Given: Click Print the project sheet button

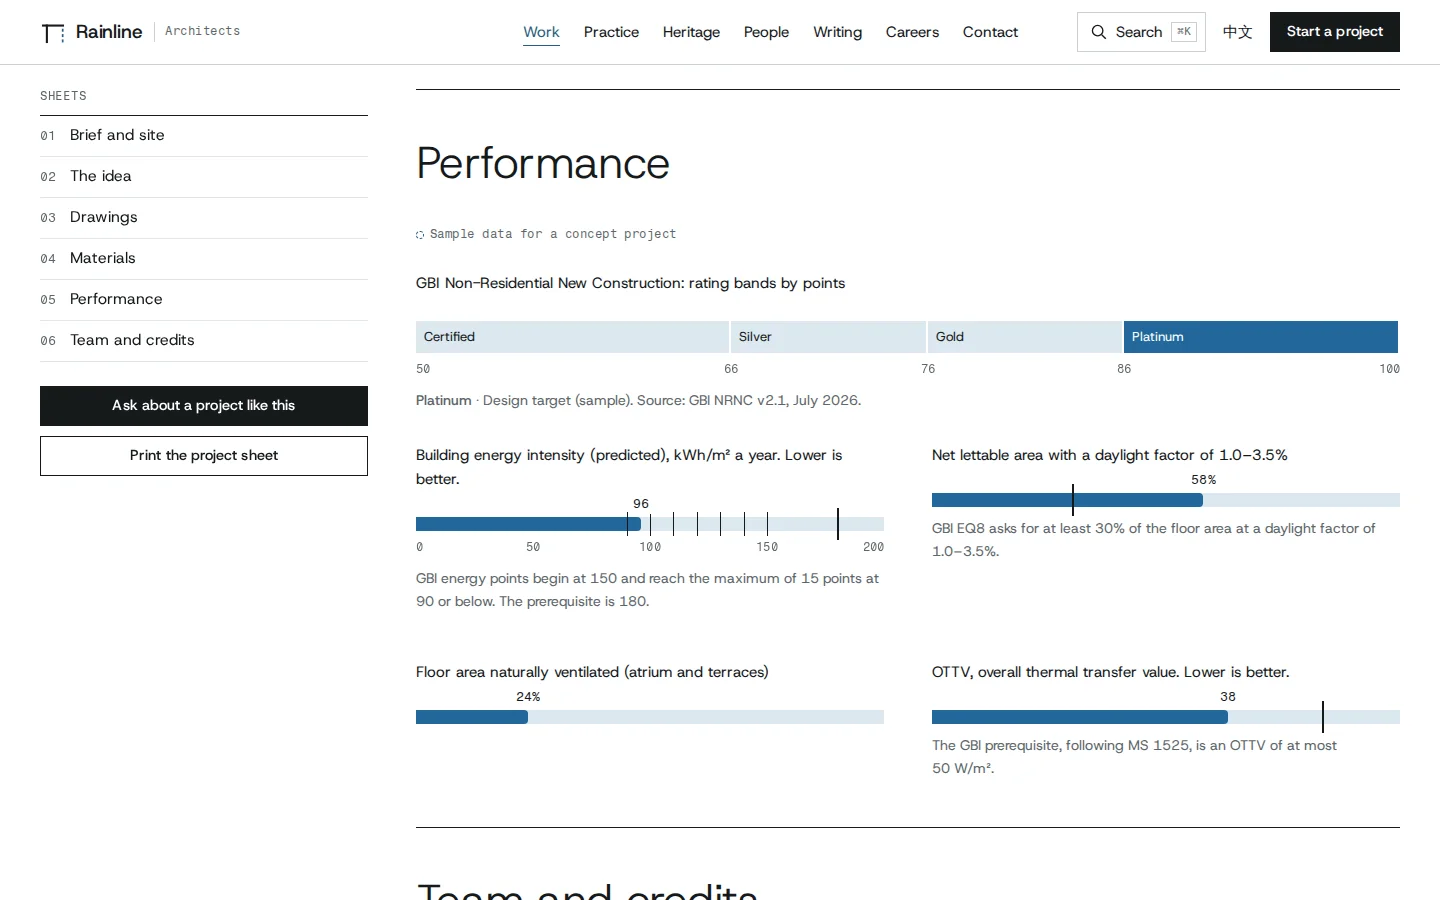Looking at the screenshot, I should point(204,456).
